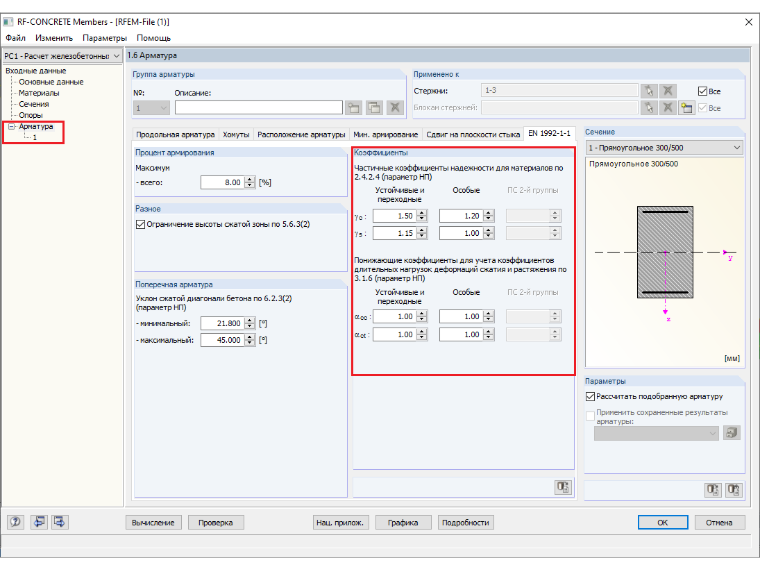Image resolution: width=760 pixels, height=570 pixels.
Task: Click the Отмена button
Action: tap(719, 522)
